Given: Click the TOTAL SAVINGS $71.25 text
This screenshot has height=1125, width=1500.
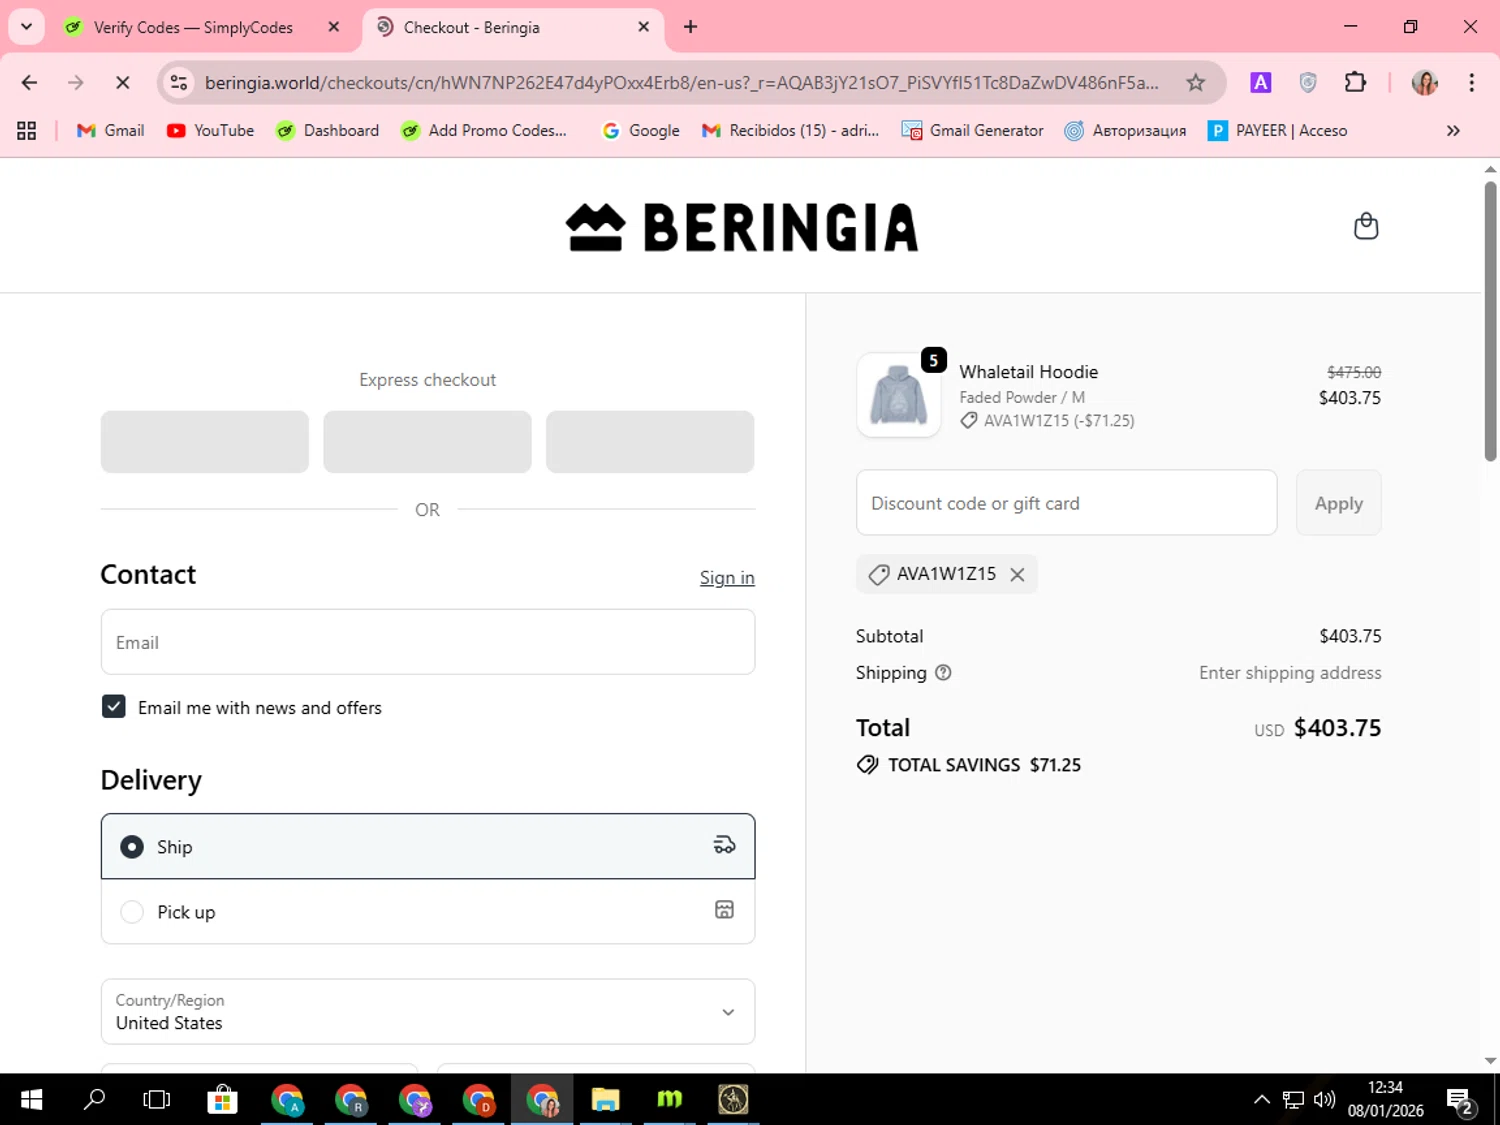Looking at the screenshot, I should pos(984,765).
